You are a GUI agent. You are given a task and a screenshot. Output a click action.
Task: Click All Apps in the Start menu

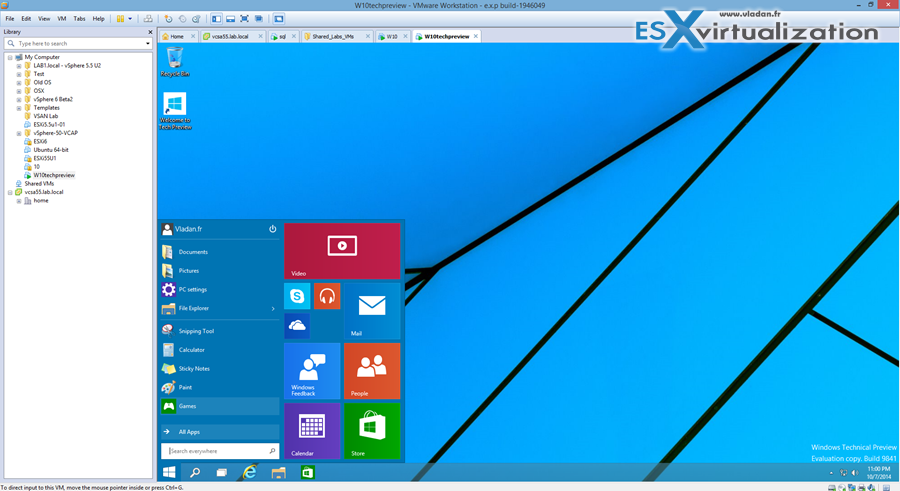pyautogui.click(x=220, y=432)
